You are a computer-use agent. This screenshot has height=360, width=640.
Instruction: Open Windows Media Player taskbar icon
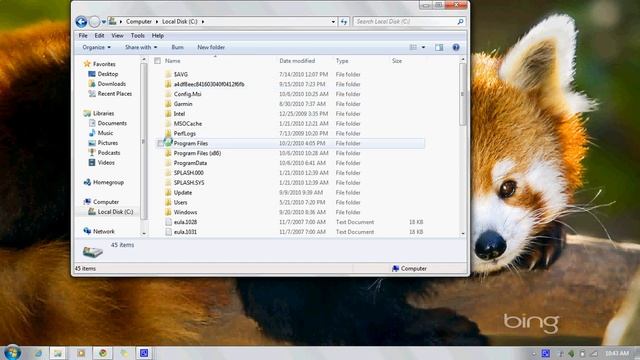81,353
